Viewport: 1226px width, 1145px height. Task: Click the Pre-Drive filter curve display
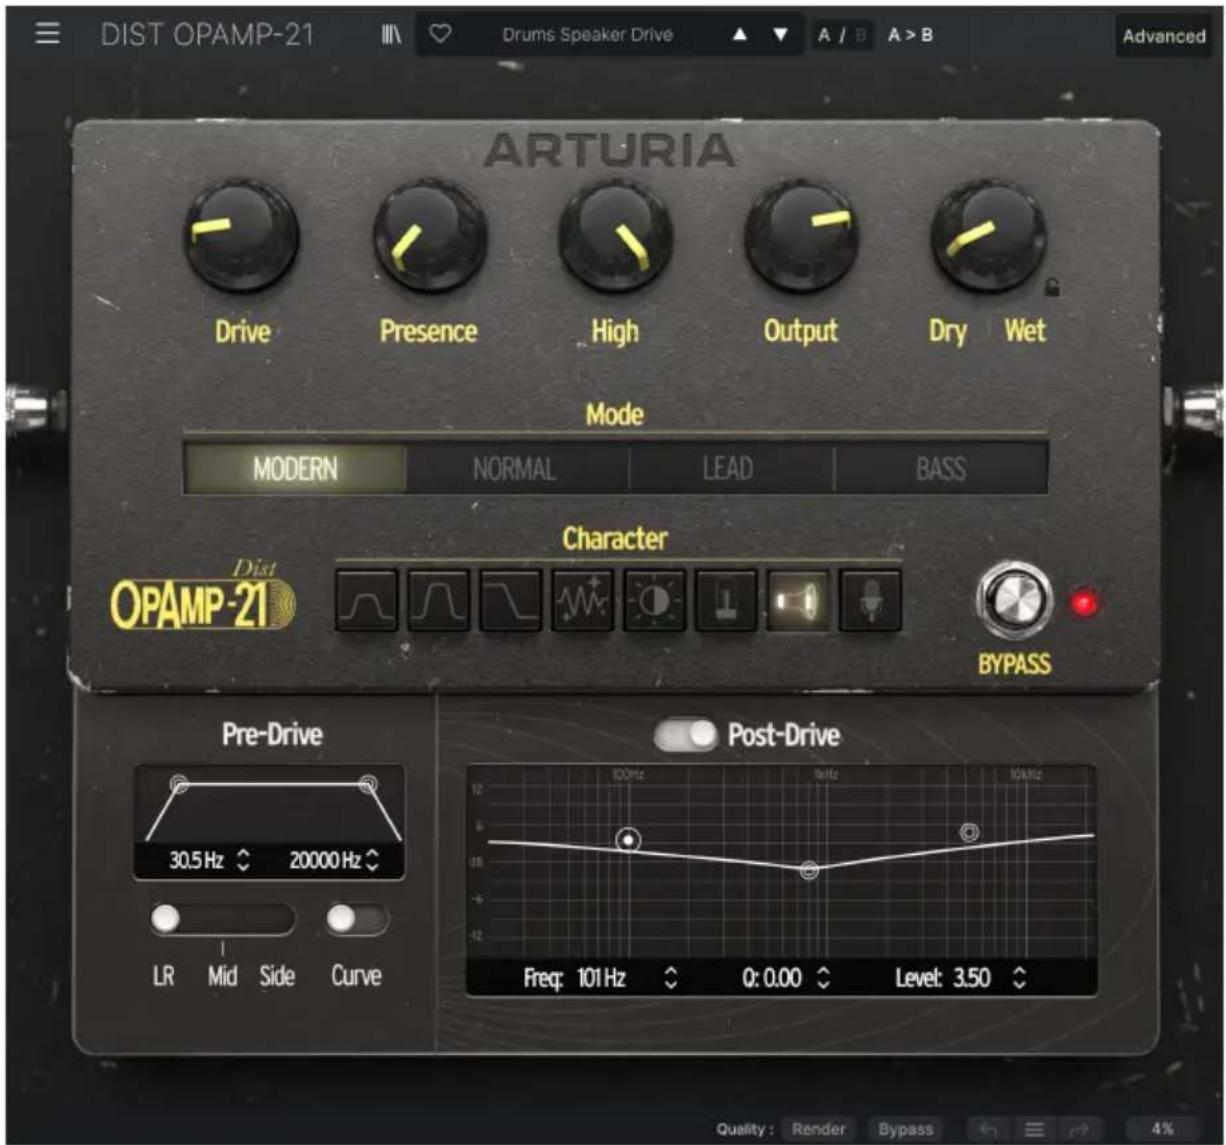(269, 806)
